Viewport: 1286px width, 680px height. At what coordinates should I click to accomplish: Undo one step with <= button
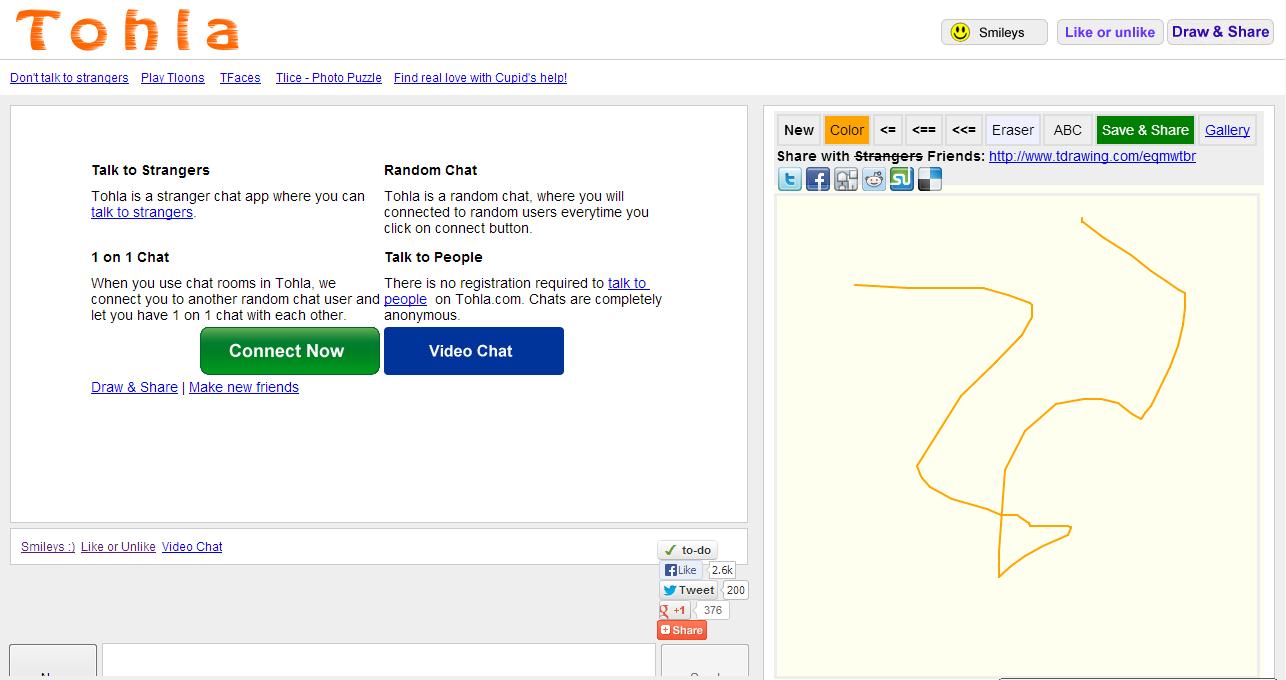coord(888,130)
